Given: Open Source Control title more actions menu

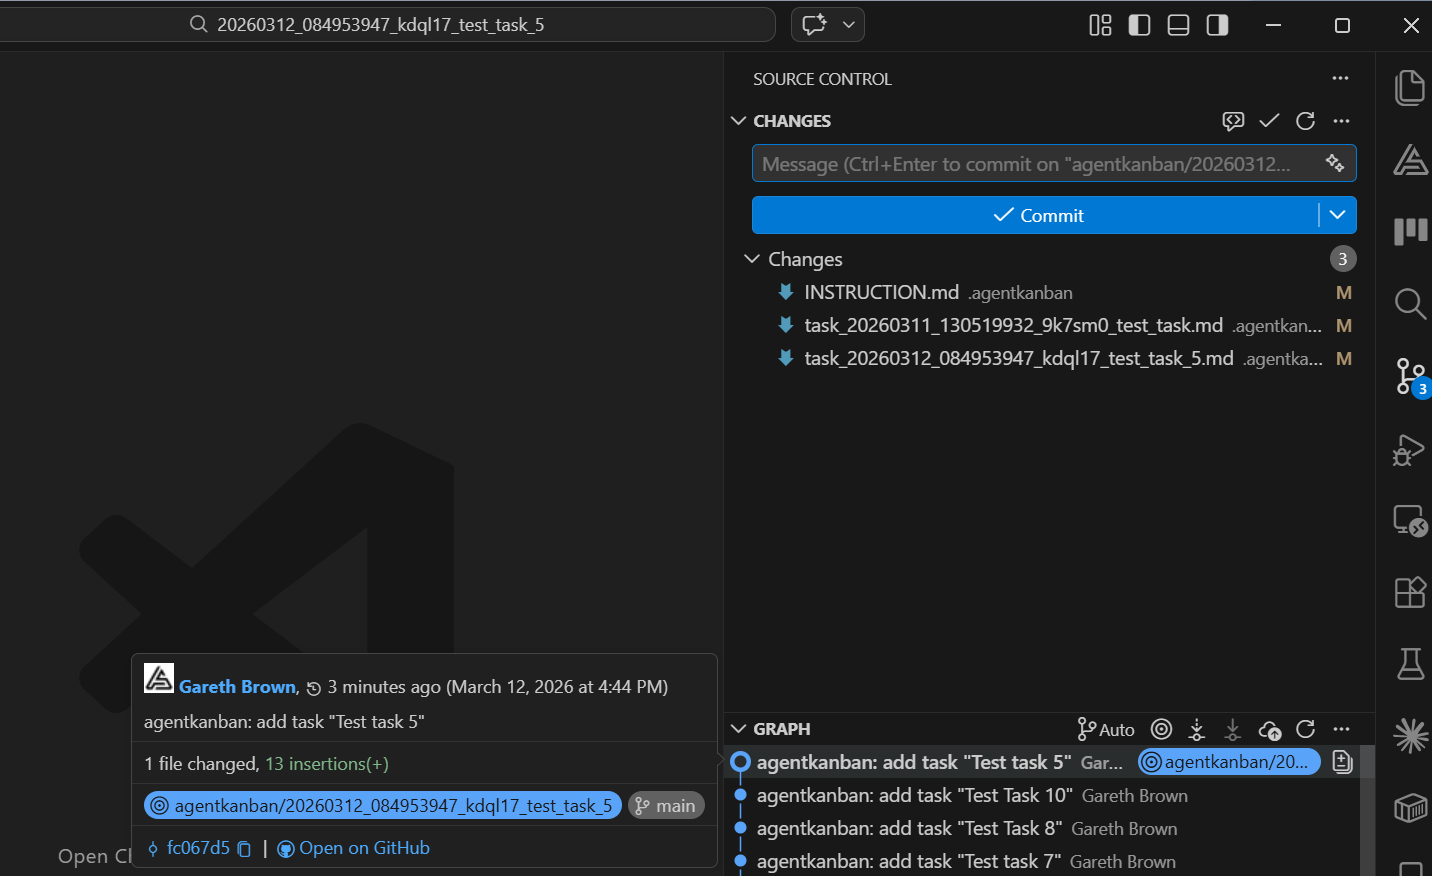Looking at the screenshot, I should [1340, 78].
